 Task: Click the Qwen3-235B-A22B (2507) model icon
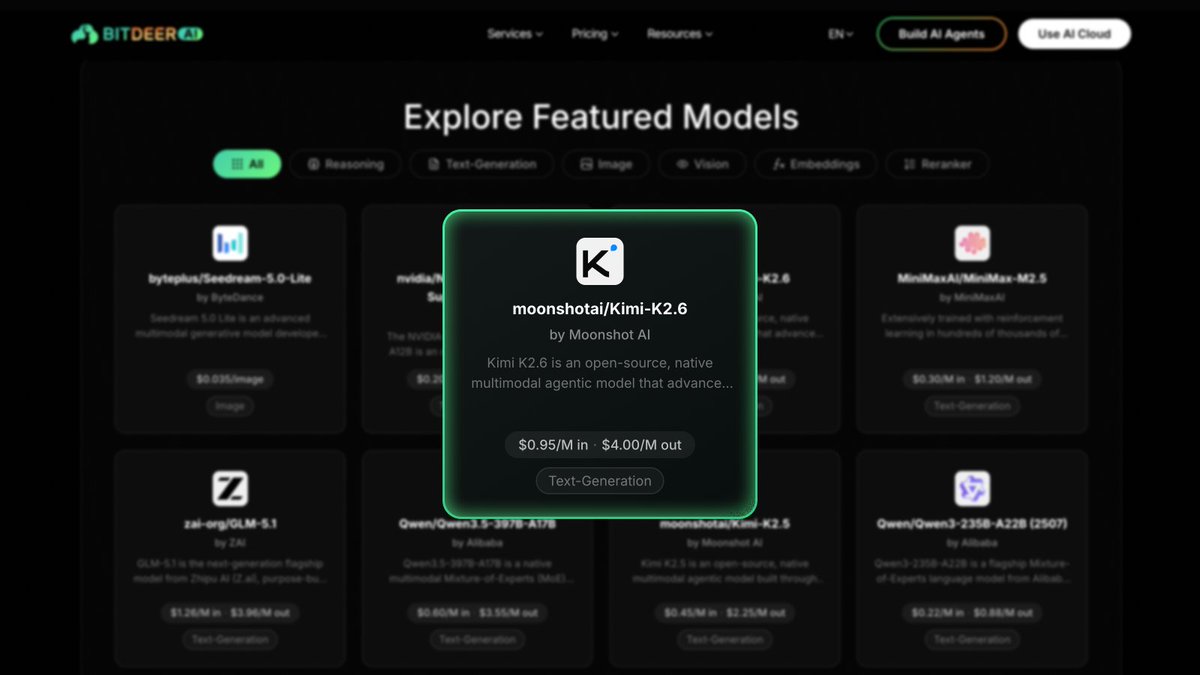972,489
